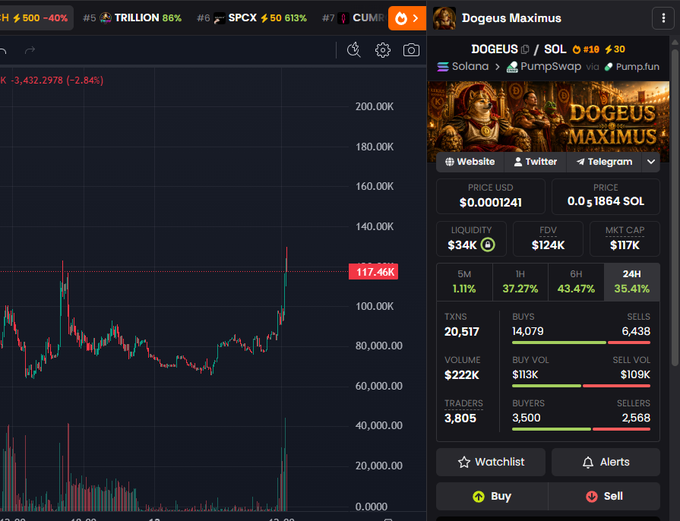
Task: Click the VOLUME $222K value
Action: pyautogui.click(x=462, y=375)
